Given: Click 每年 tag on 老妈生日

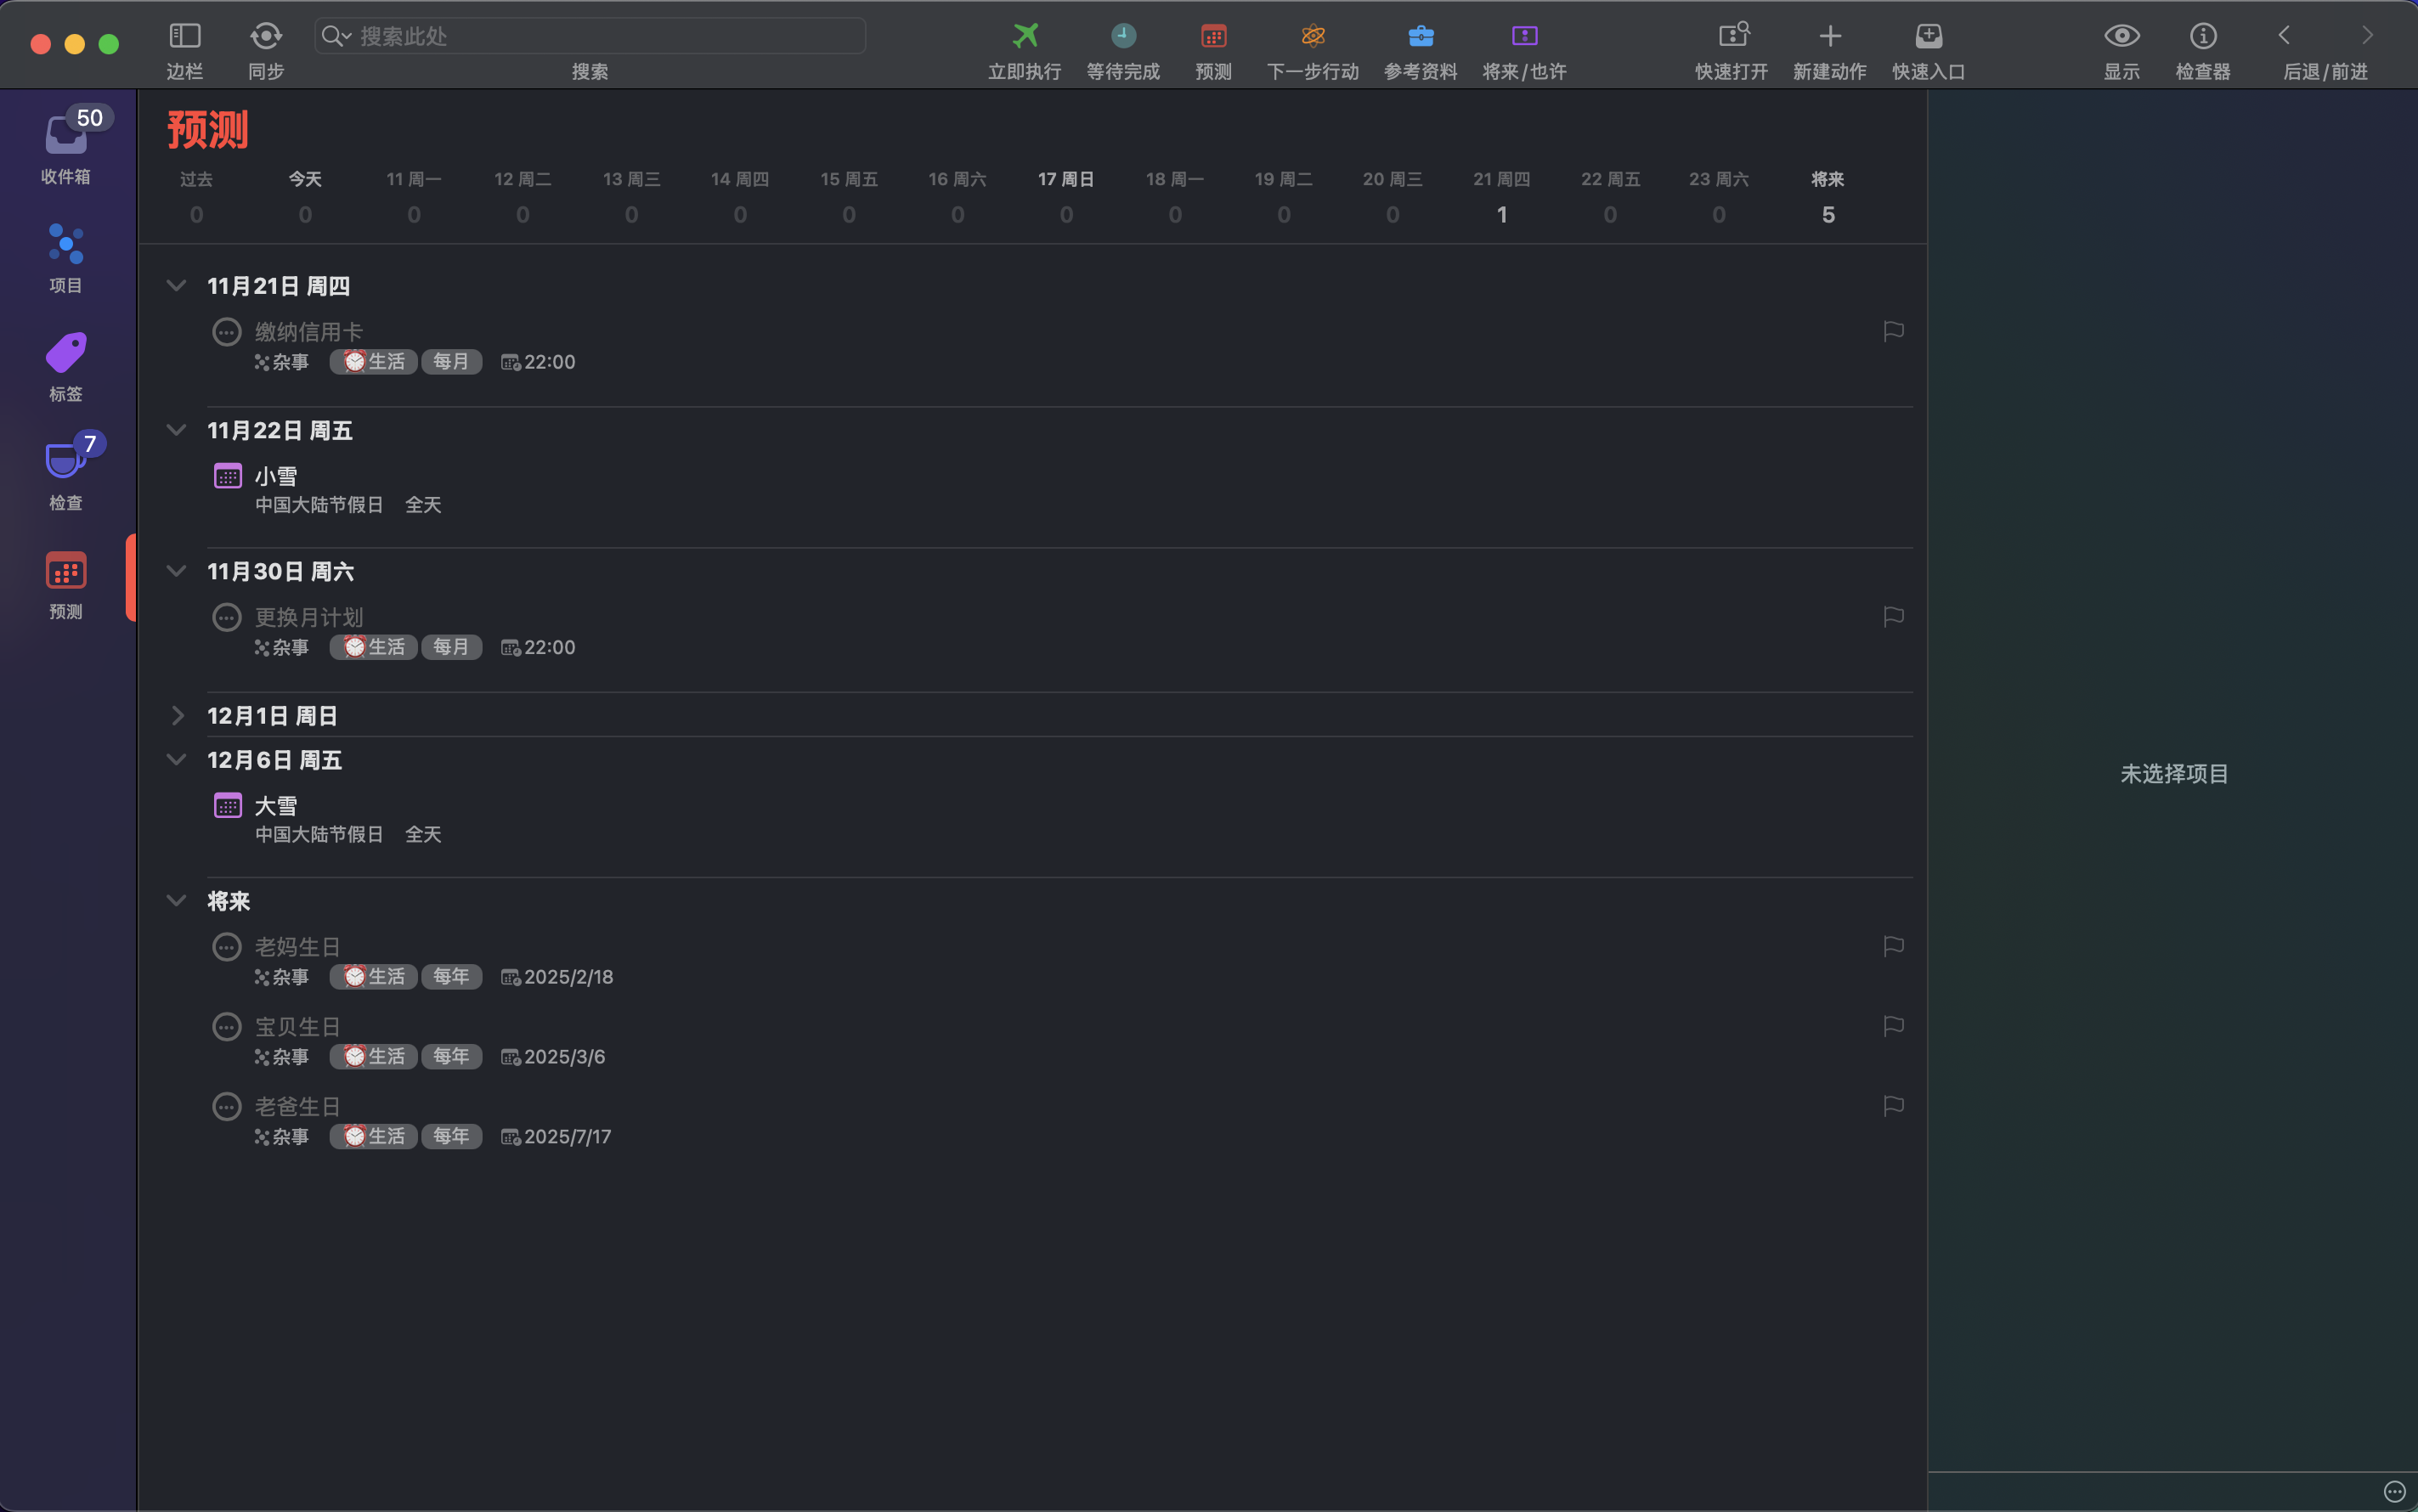Looking at the screenshot, I should click(x=451, y=976).
